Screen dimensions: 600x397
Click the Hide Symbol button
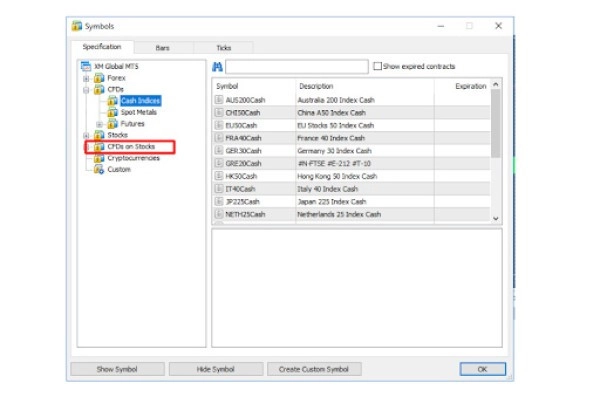215,369
